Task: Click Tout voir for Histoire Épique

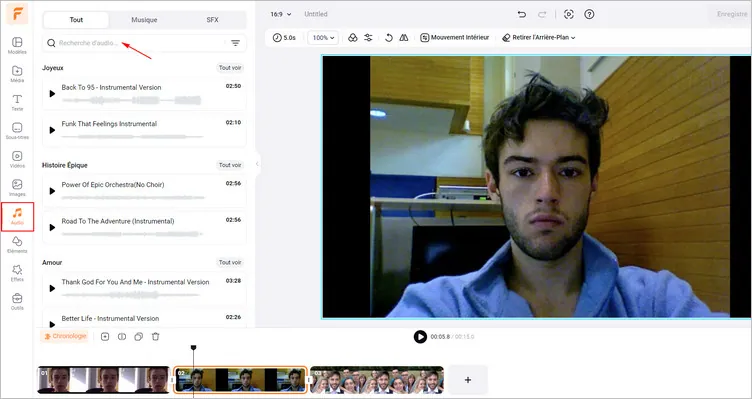Action: pyautogui.click(x=230, y=165)
